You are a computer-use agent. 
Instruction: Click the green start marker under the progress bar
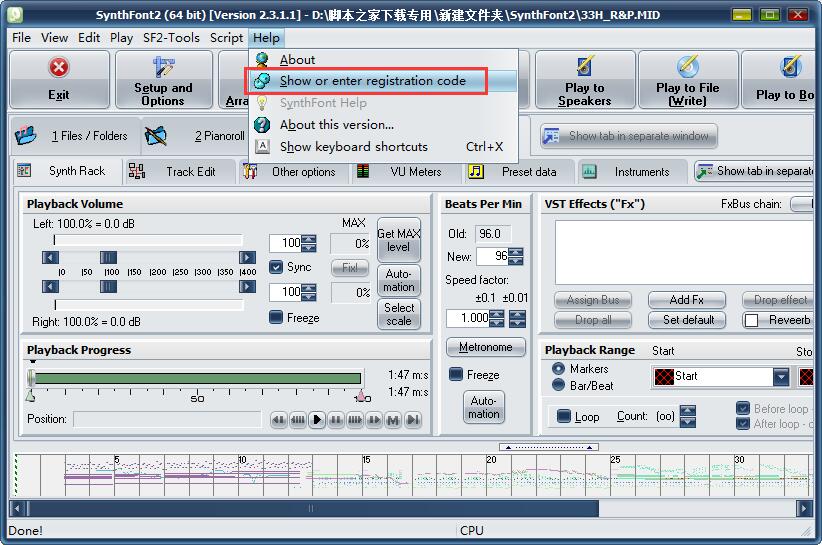30,396
